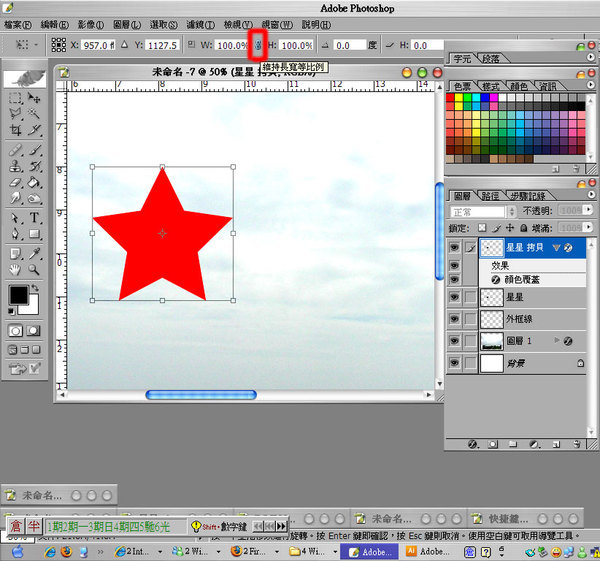Select the Move tool
Screen dimensions: 600x561
(x=35, y=99)
